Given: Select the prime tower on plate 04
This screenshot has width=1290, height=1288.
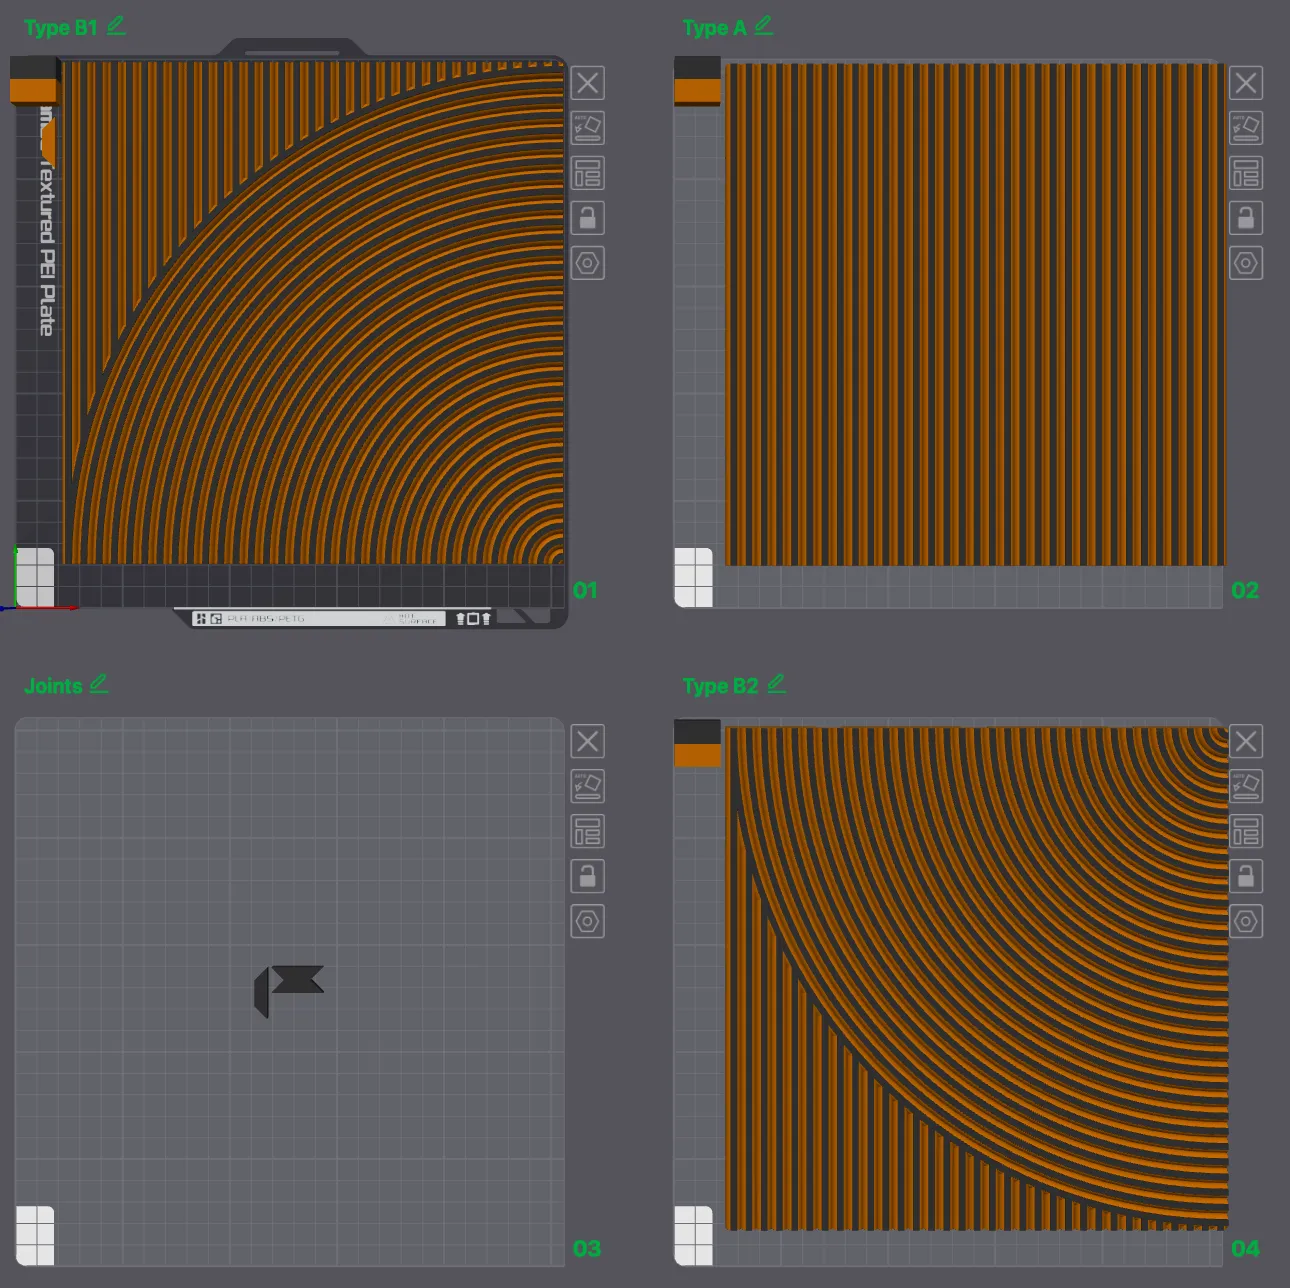Looking at the screenshot, I should (x=697, y=743).
